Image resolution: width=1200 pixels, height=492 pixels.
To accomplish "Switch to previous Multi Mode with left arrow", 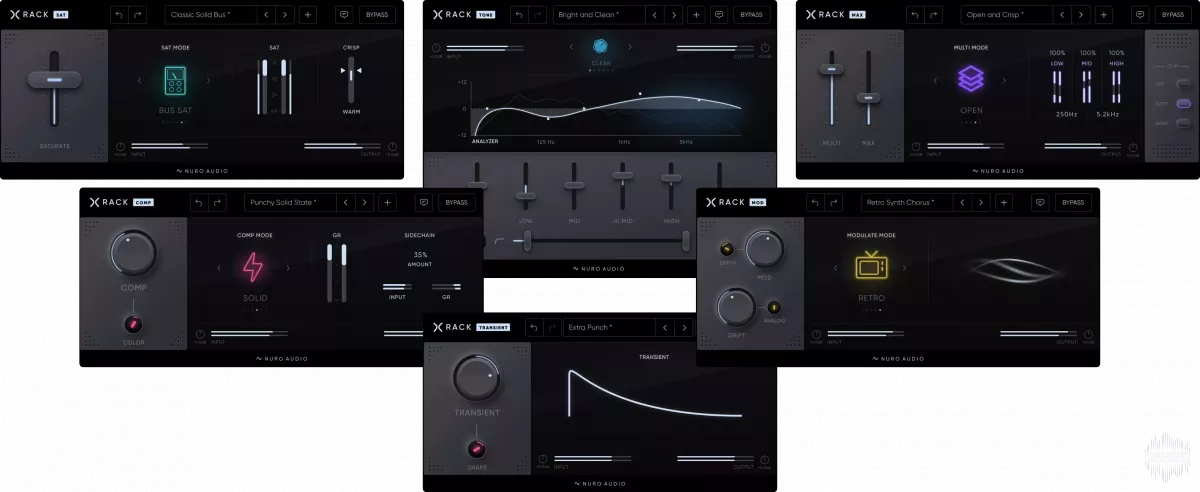I will [x=933, y=81].
